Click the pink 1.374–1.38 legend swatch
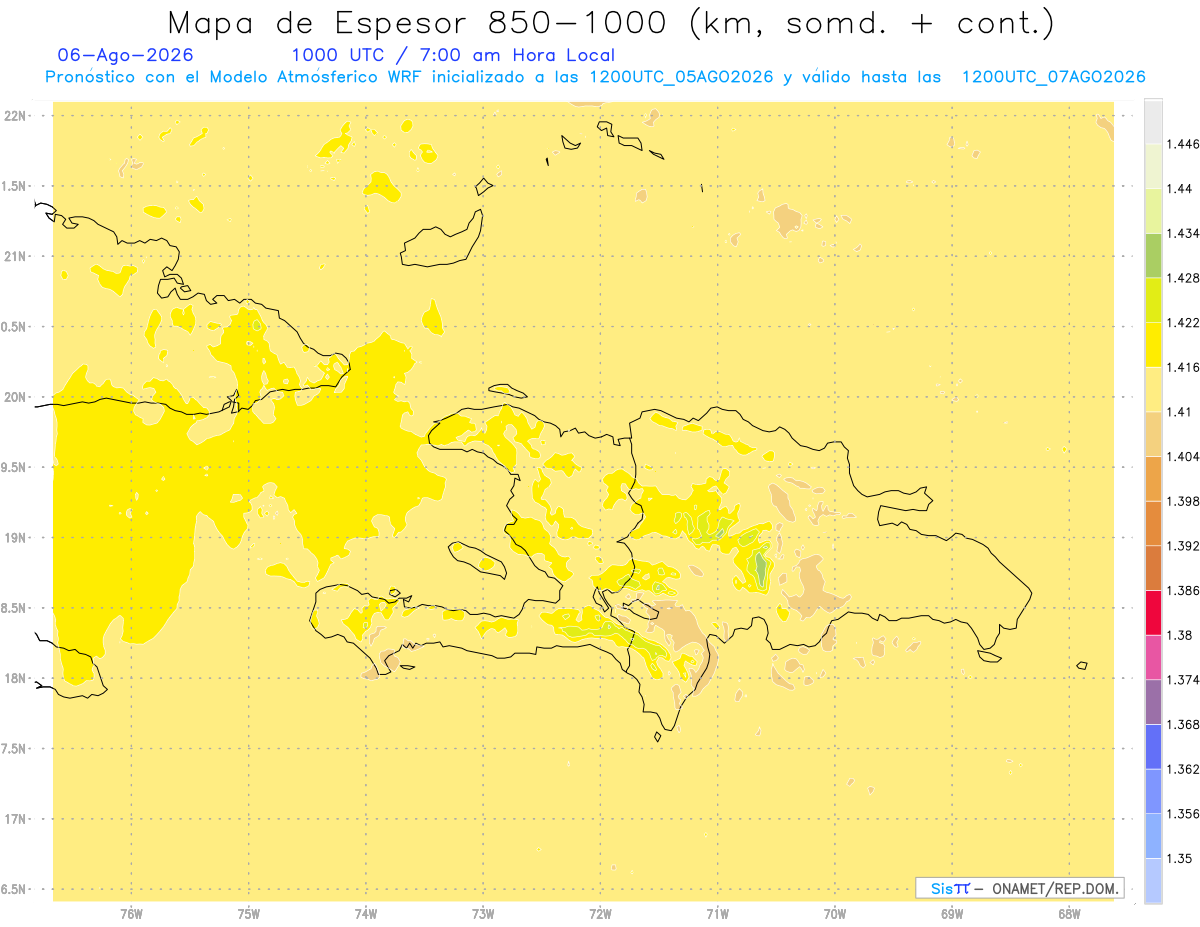Image resolution: width=1200 pixels, height=927 pixels. coord(1153,658)
